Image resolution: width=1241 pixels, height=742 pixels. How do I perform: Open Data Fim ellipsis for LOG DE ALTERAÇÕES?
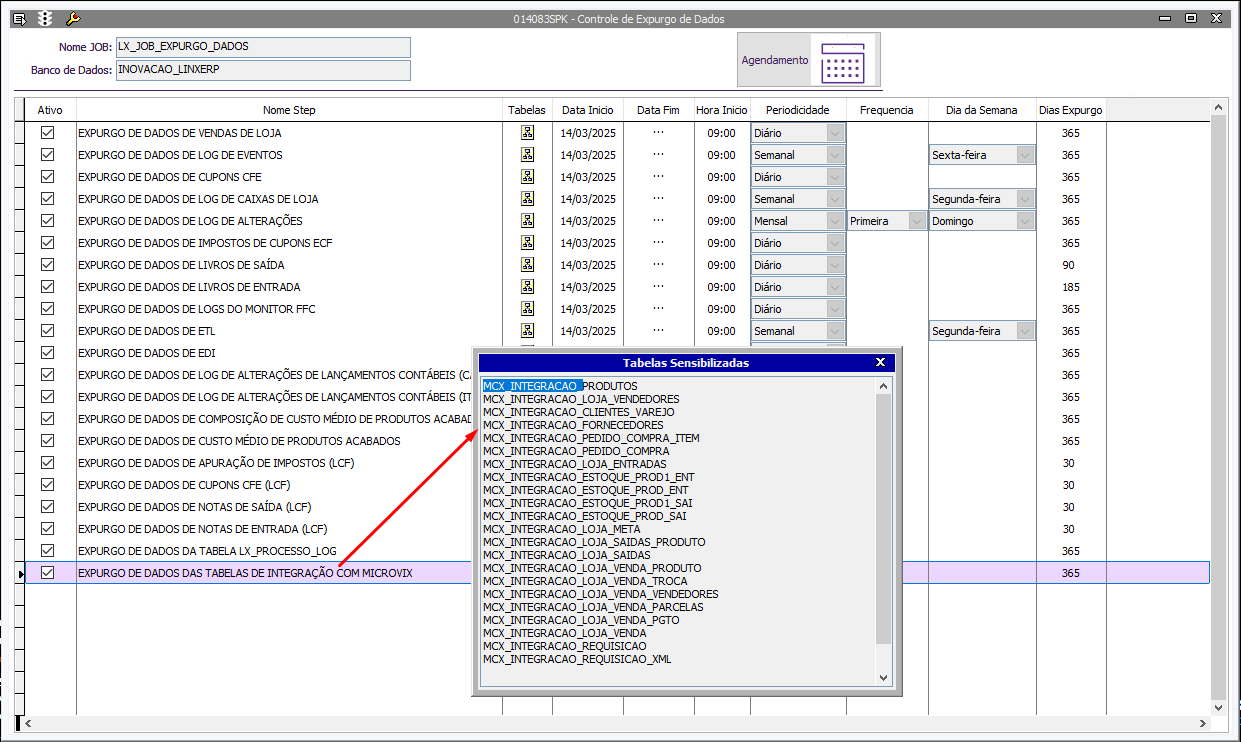(658, 220)
